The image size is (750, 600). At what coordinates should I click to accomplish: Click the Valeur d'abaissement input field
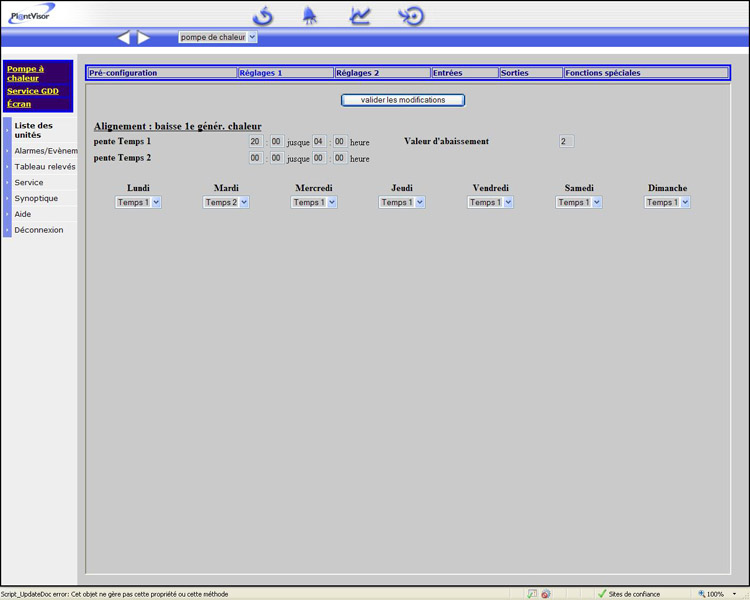click(x=566, y=142)
